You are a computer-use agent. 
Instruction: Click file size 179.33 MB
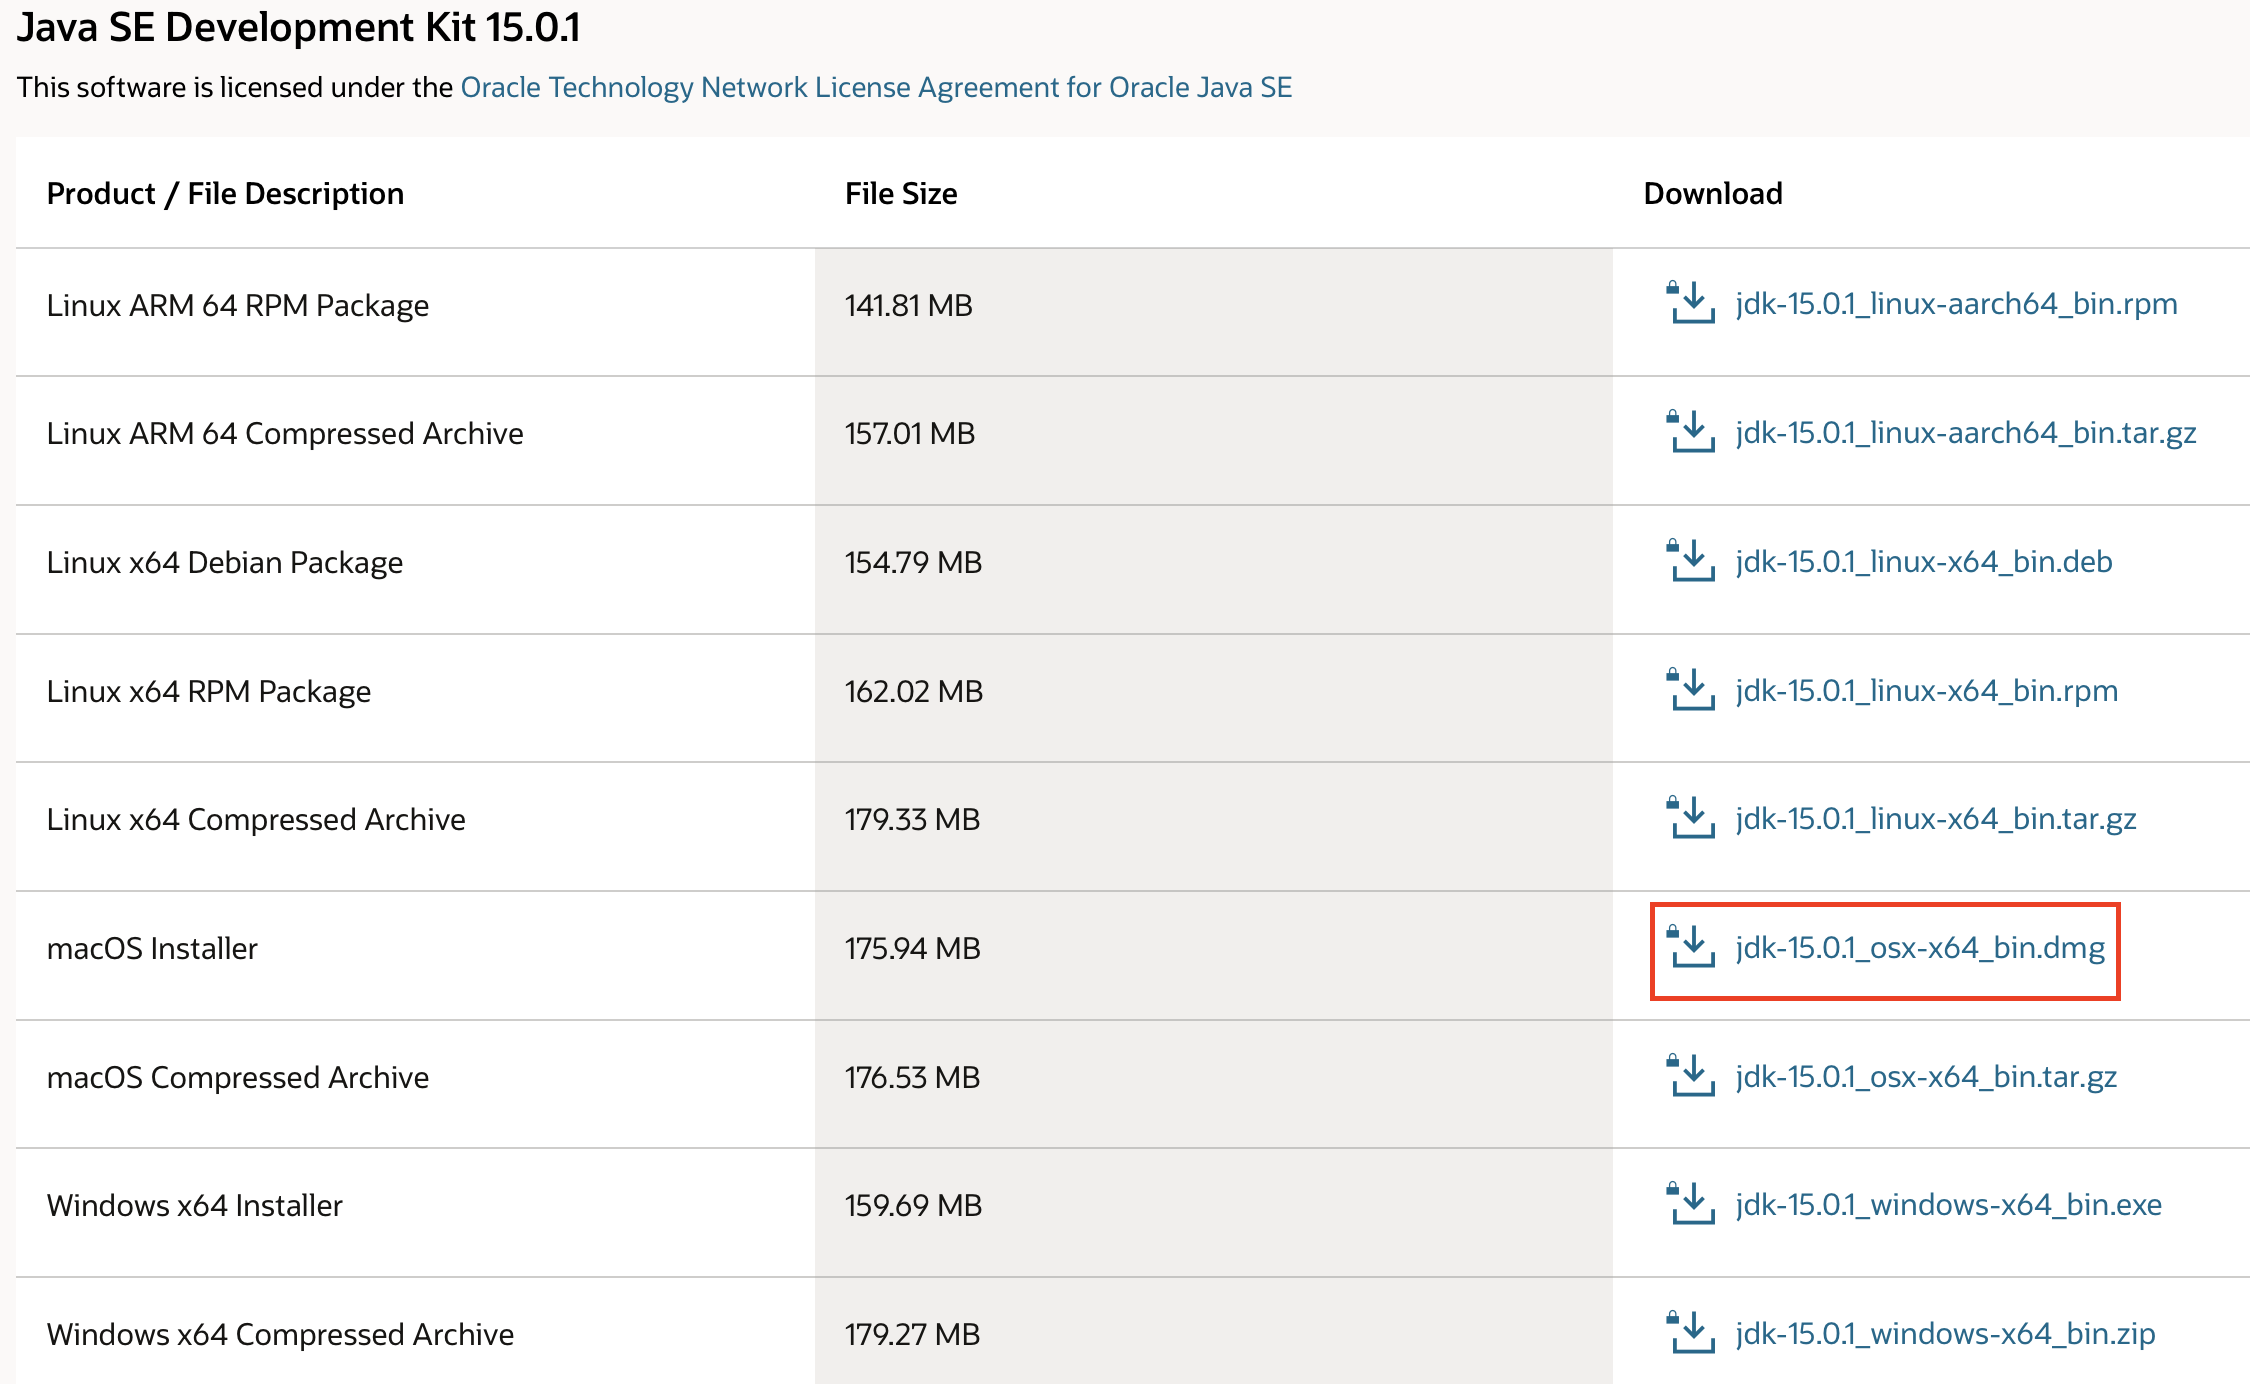[x=913, y=819]
